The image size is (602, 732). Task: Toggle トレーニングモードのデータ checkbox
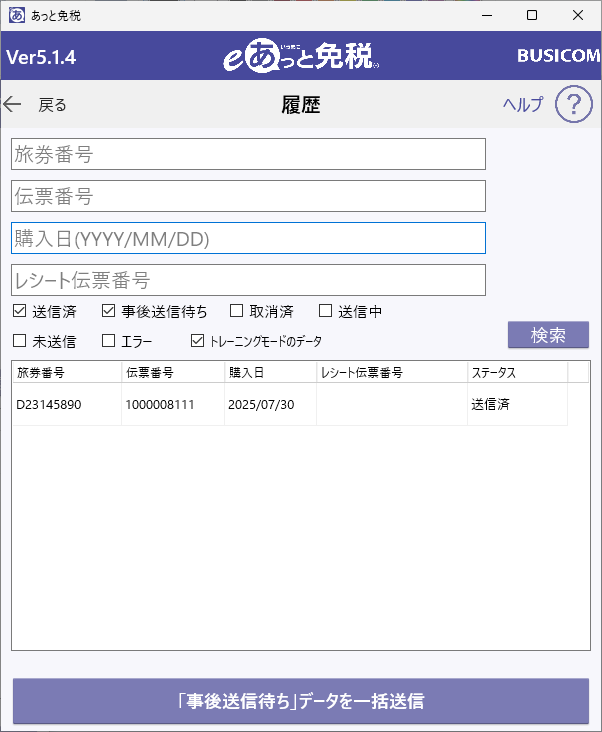tap(197, 340)
